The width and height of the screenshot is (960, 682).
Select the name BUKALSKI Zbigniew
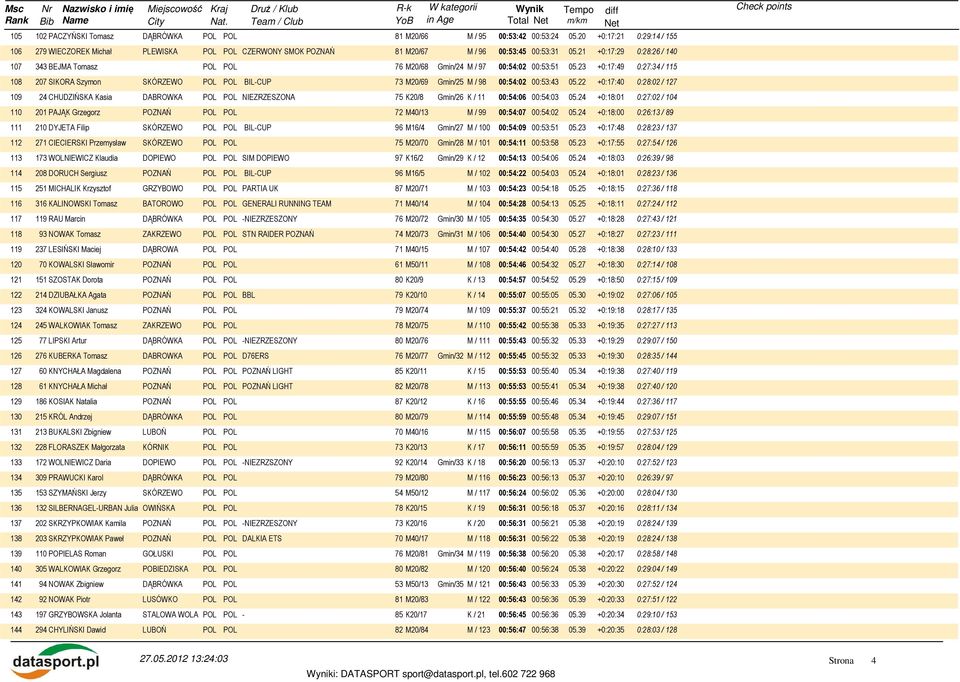pos(80,432)
